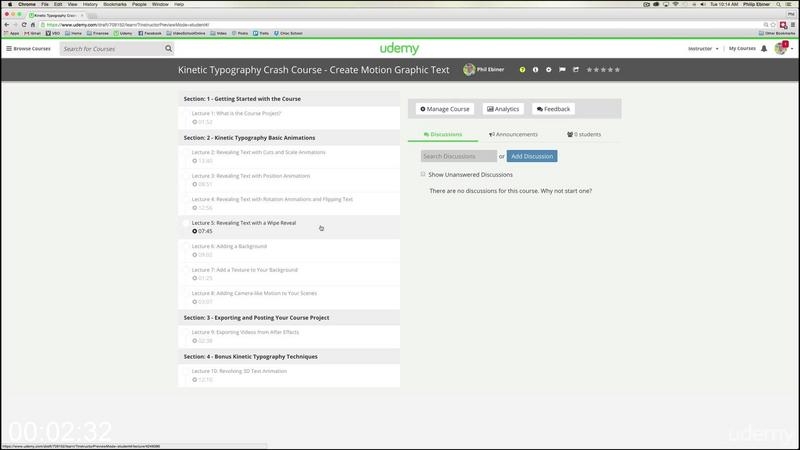800x450 pixels.
Task: Open Chrome's hamburger menu icon
Action: pyautogui.click(x=793, y=24)
